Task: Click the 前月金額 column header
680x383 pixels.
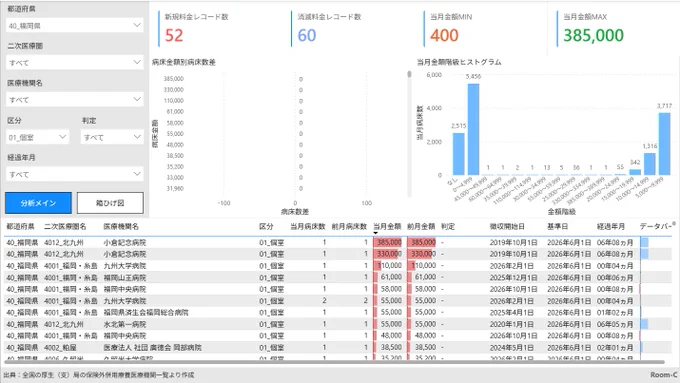Action: coord(421,226)
